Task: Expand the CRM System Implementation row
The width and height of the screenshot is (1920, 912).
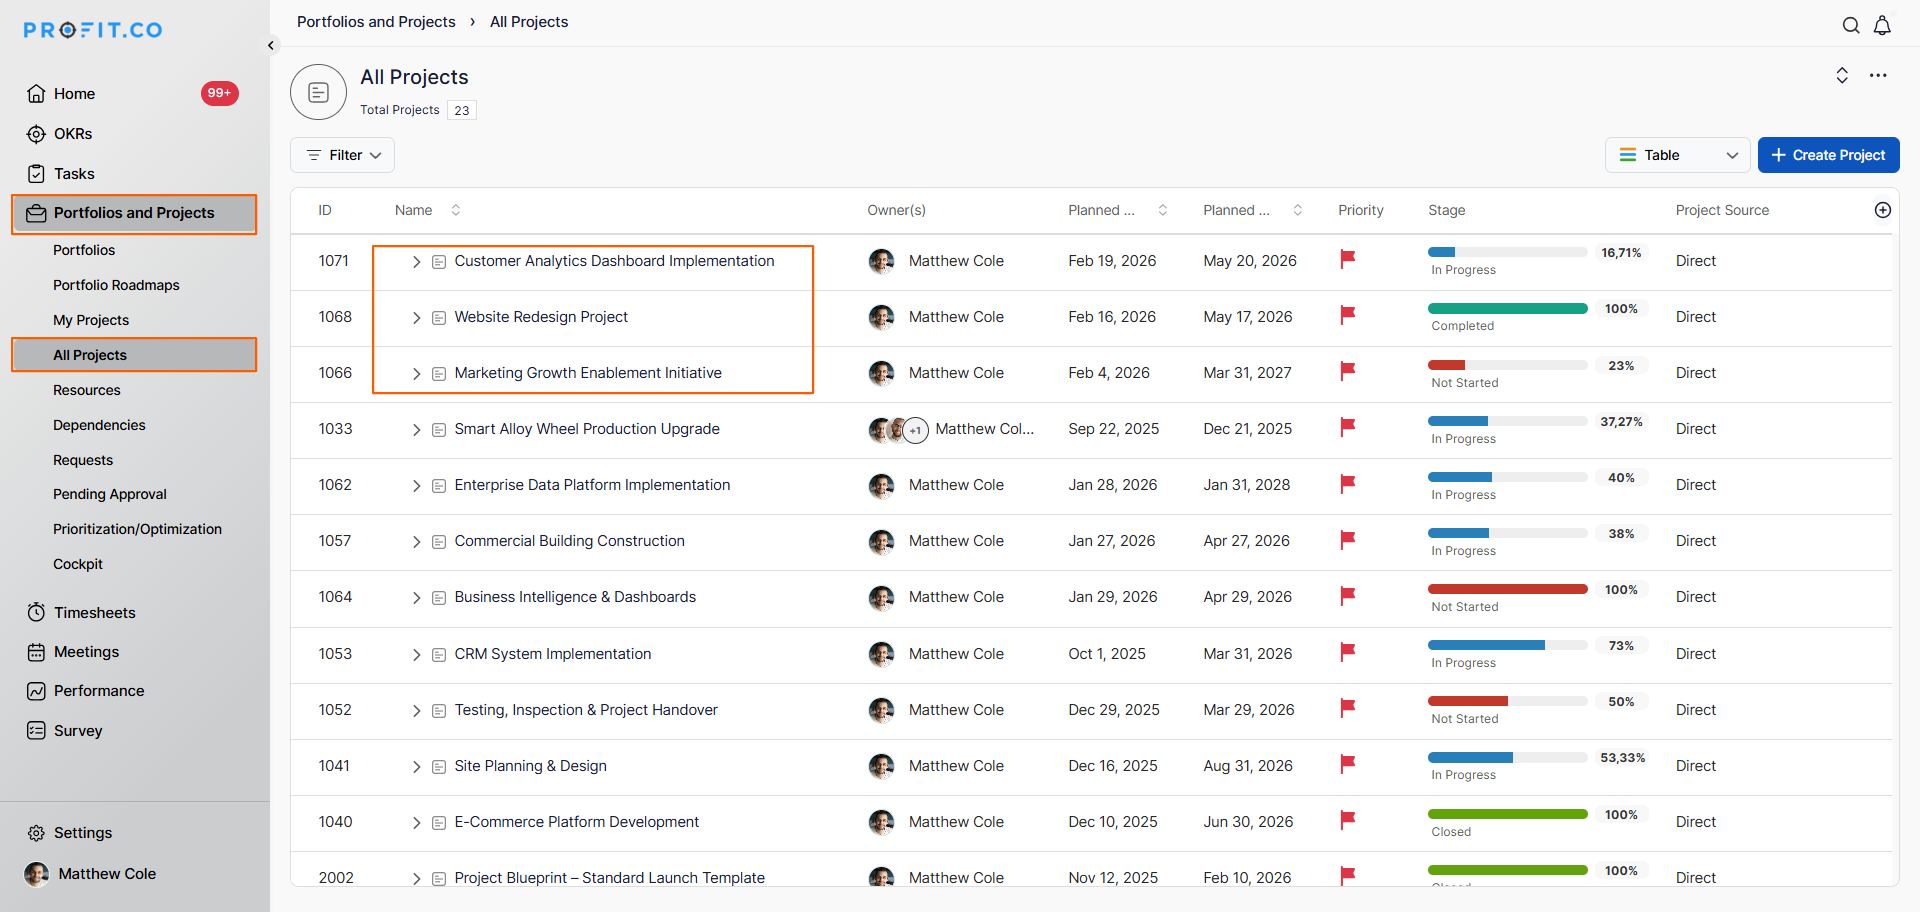Action: [x=416, y=655]
